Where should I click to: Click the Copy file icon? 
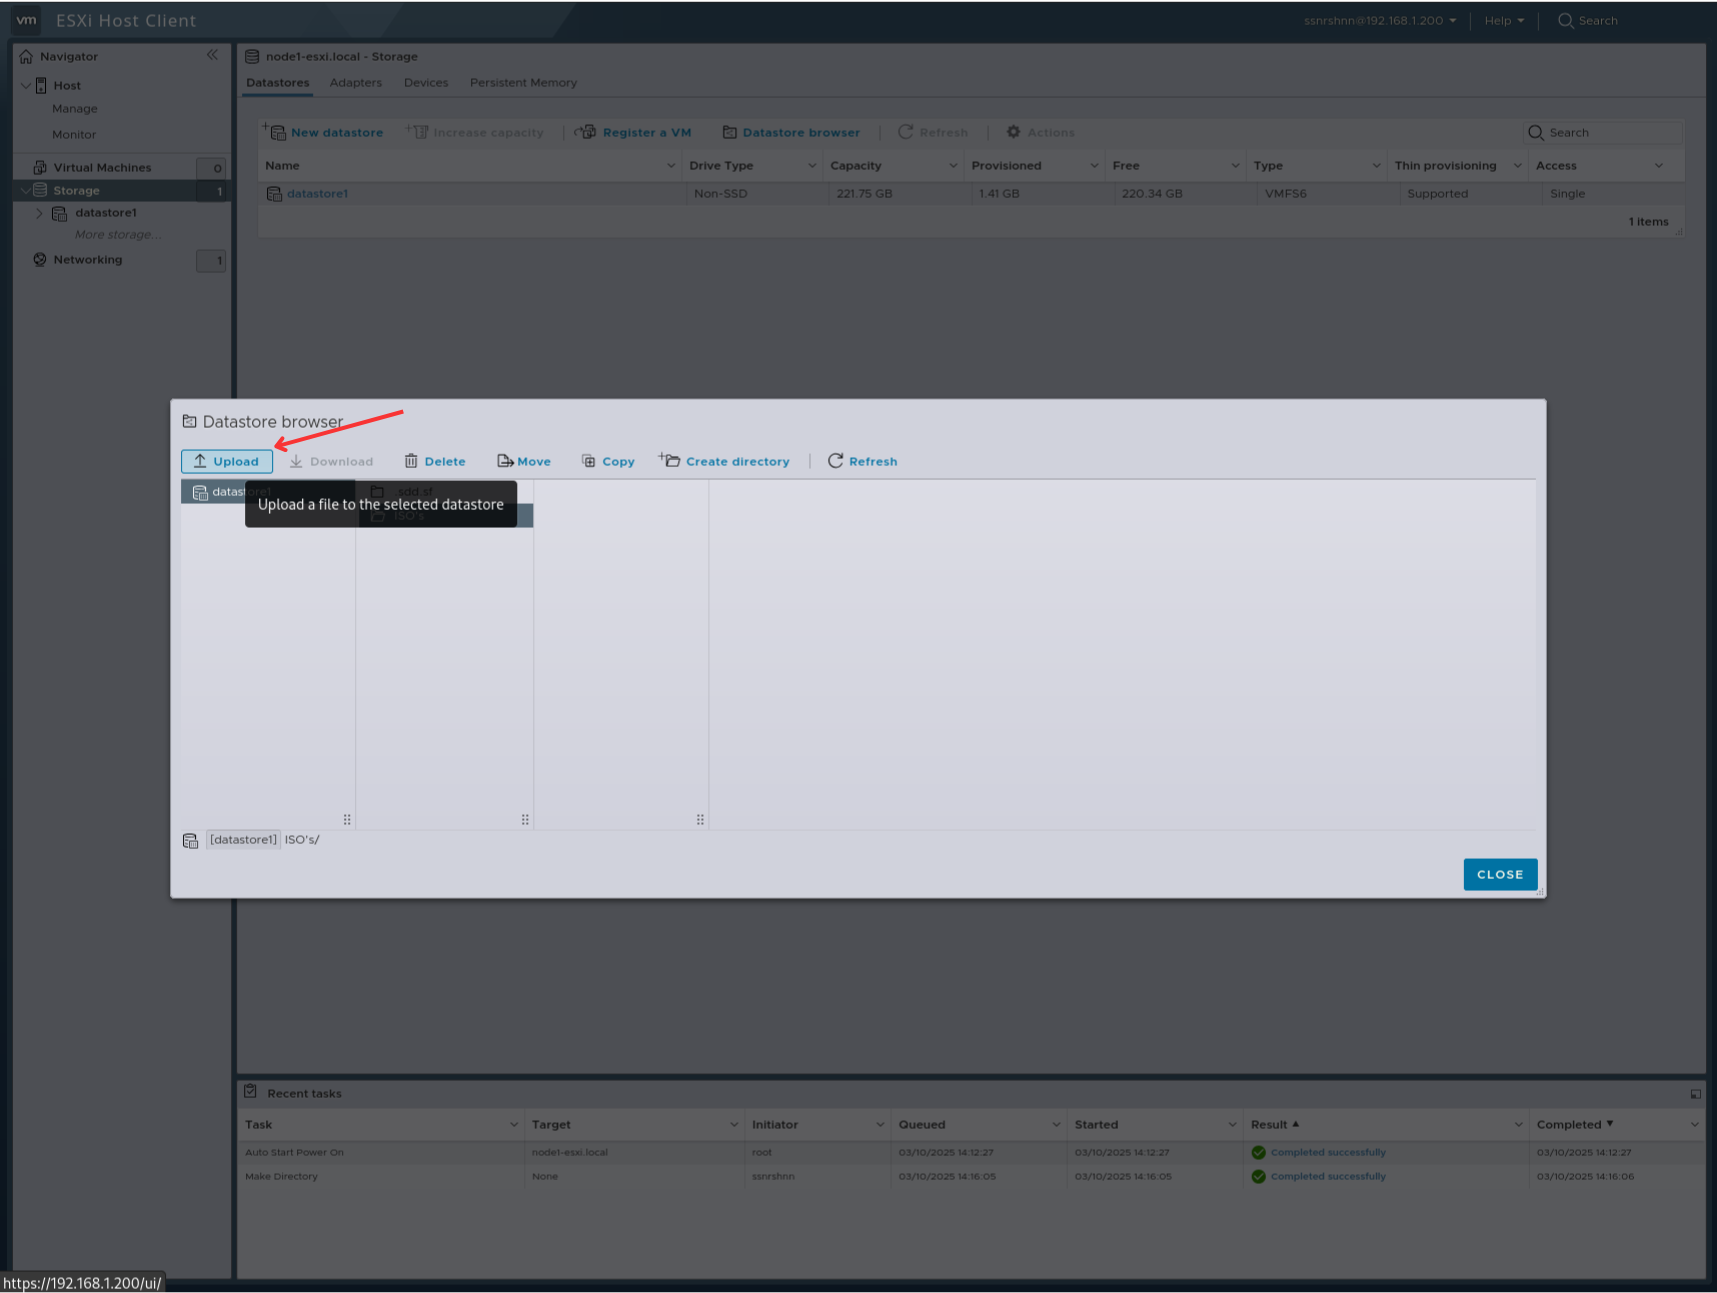click(589, 461)
